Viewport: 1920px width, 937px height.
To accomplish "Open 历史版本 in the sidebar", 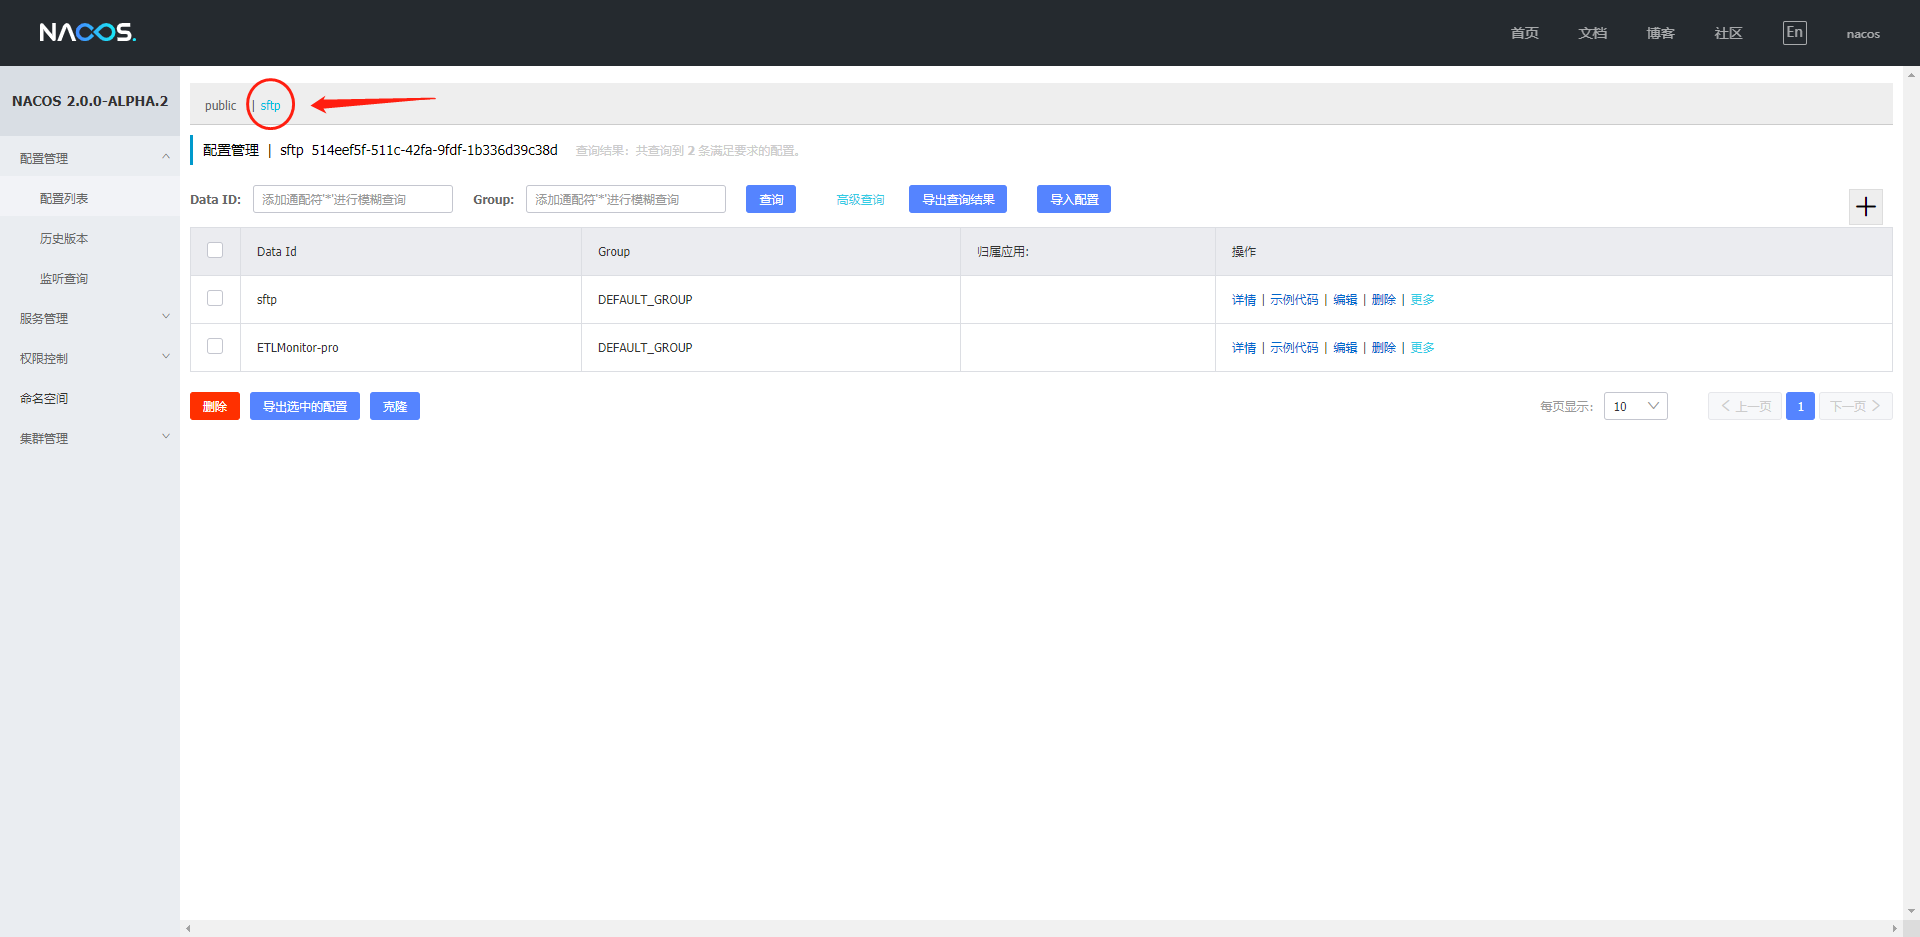I will [64, 239].
